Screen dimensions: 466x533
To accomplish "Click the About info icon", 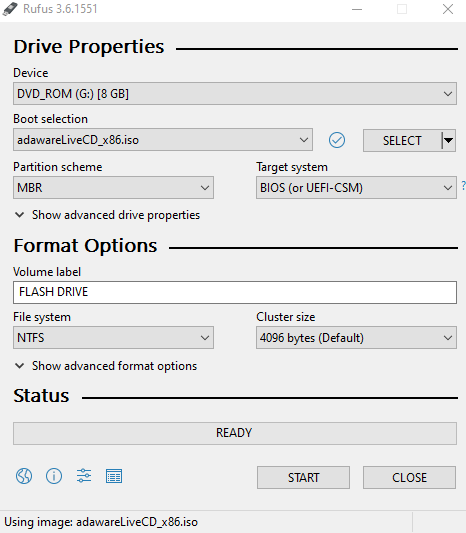I will coord(54,476).
